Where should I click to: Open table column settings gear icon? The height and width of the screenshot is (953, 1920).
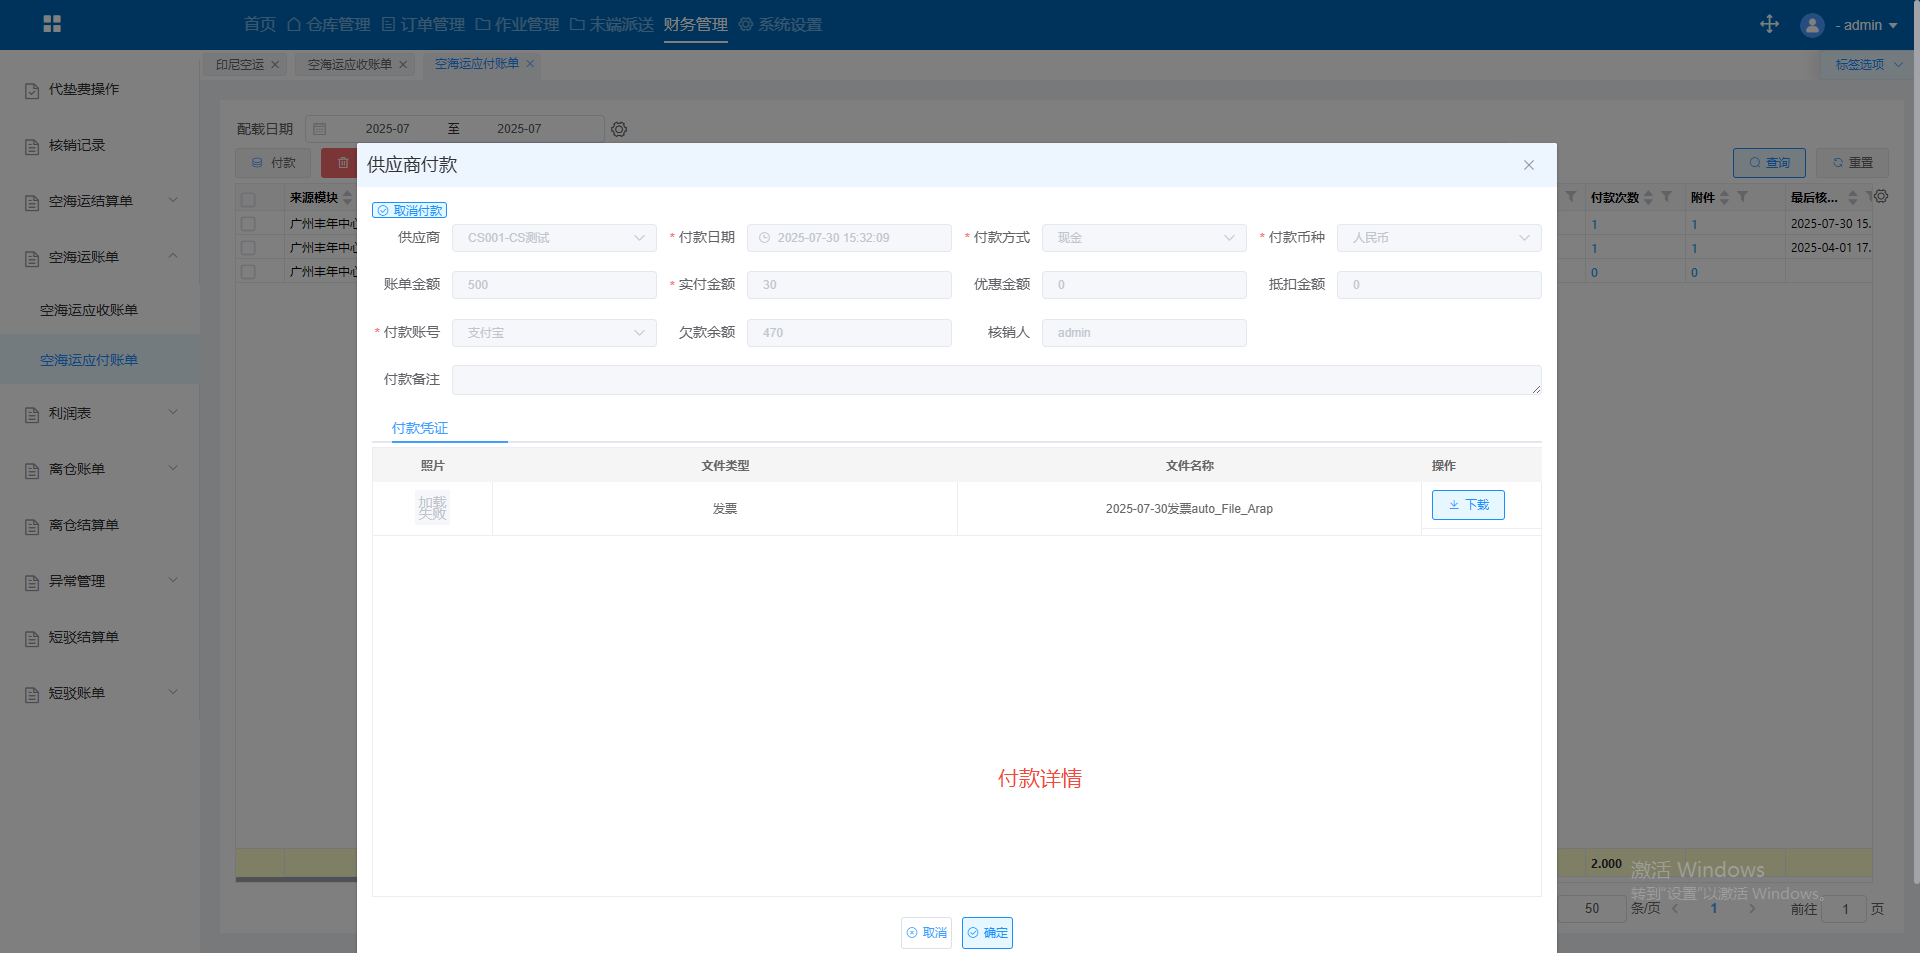1881,197
